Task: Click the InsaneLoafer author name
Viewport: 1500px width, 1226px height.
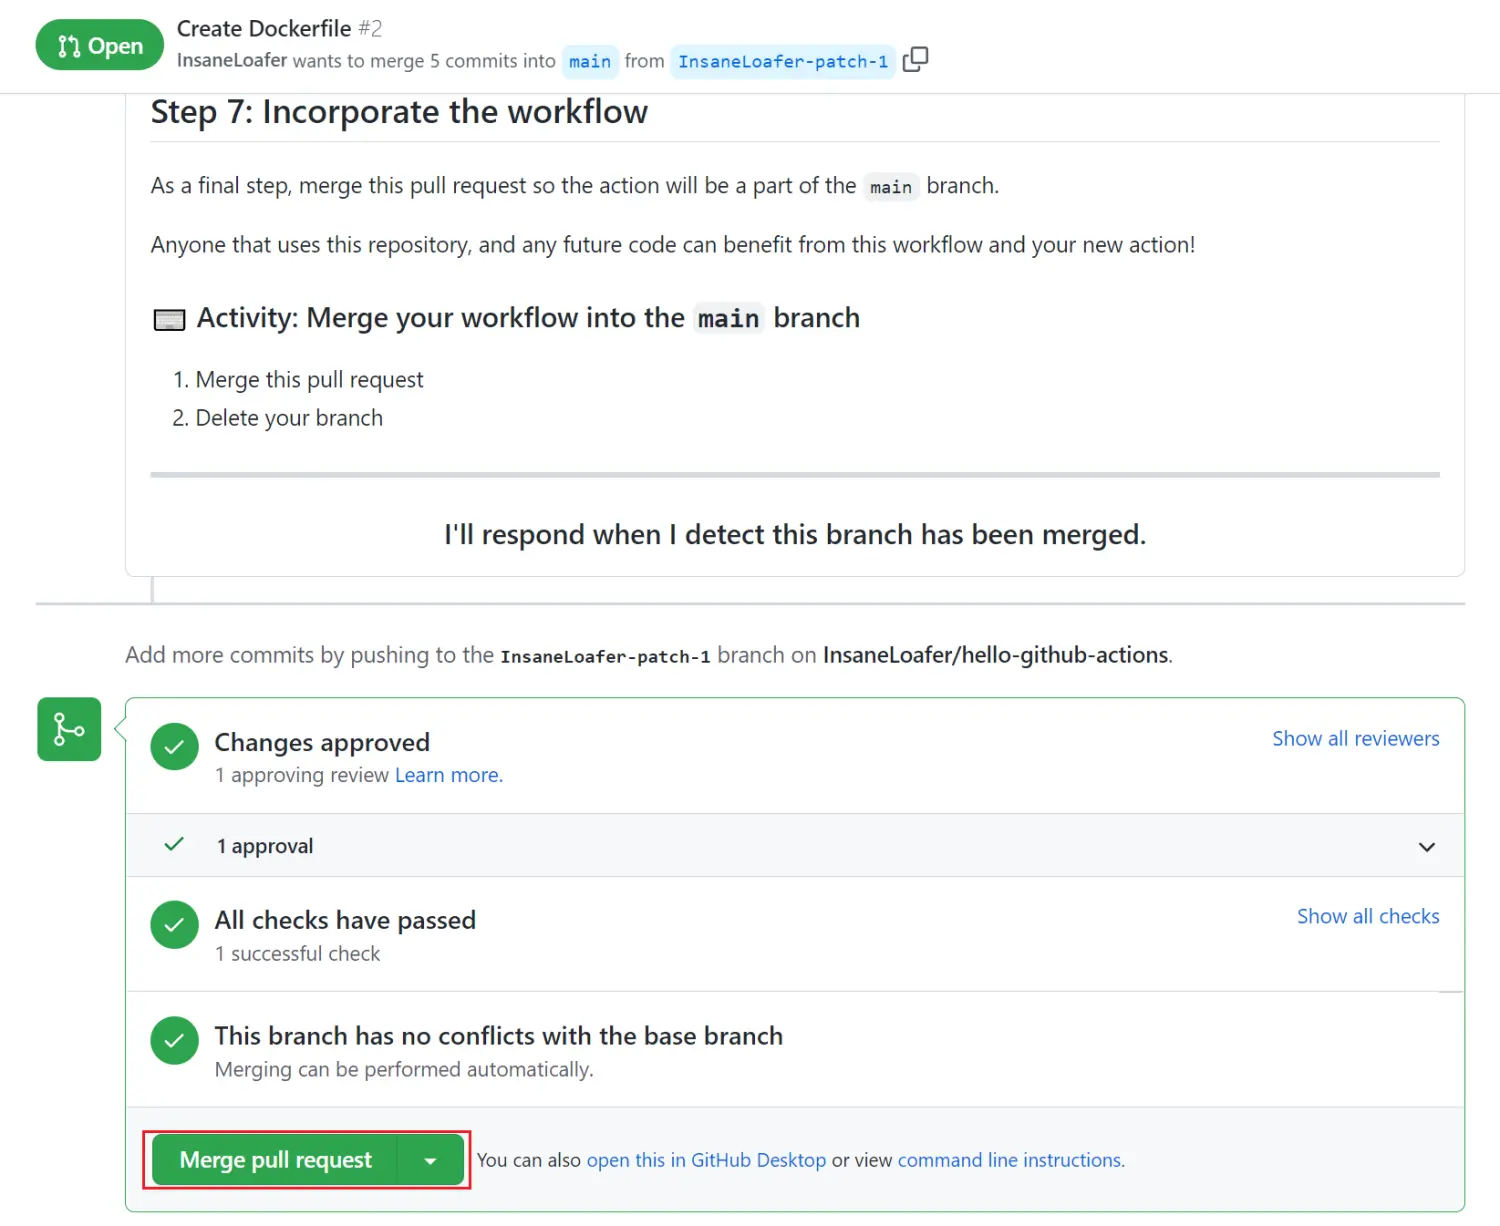Action: tap(232, 60)
